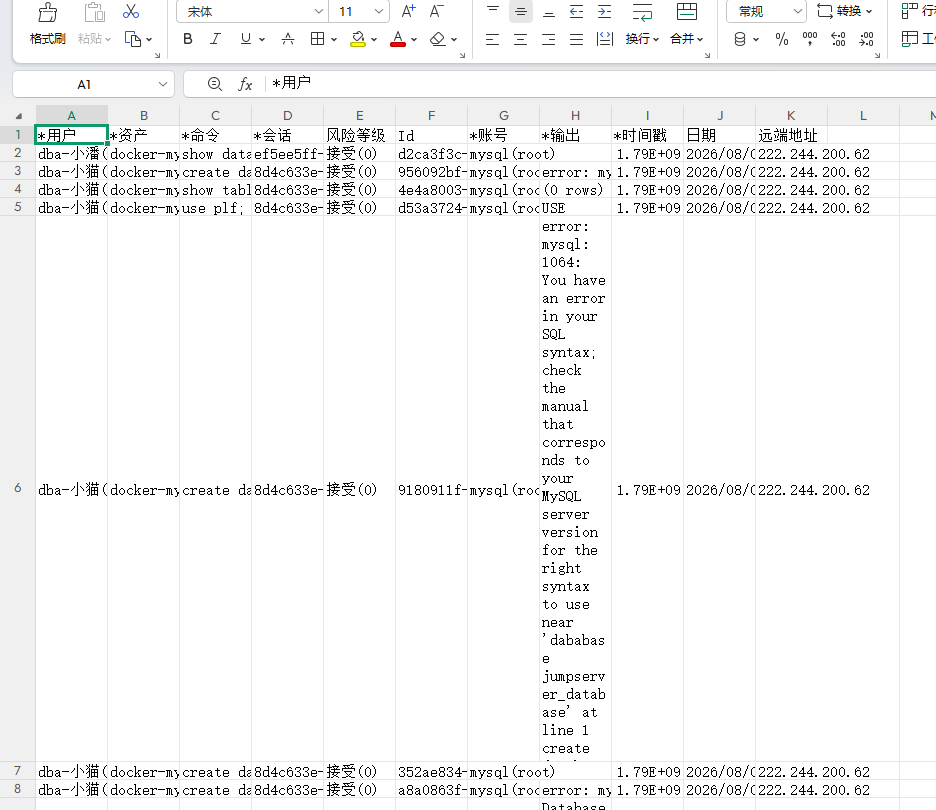Toggle strikethrough formatting
This screenshot has height=810, width=936.
coord(288,39)
